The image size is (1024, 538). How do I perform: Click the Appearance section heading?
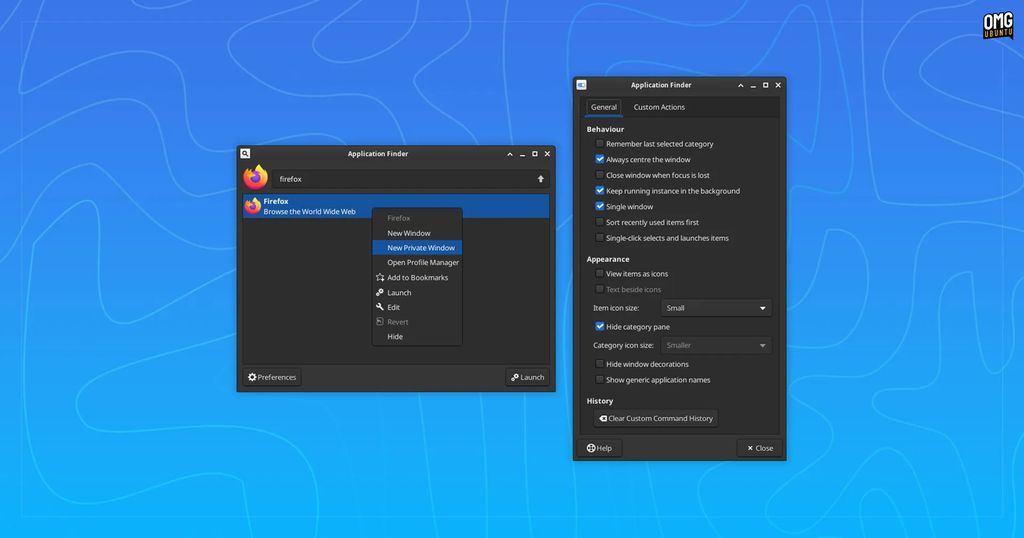click(607, 259)
